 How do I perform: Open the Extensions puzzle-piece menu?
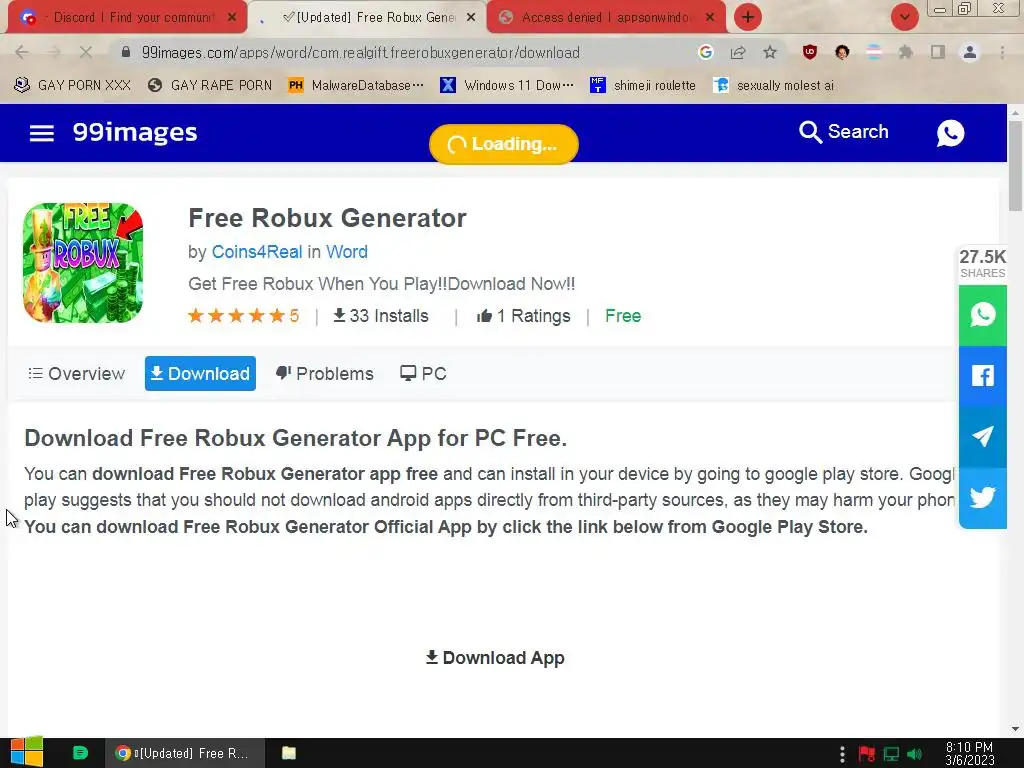(905, 52)
